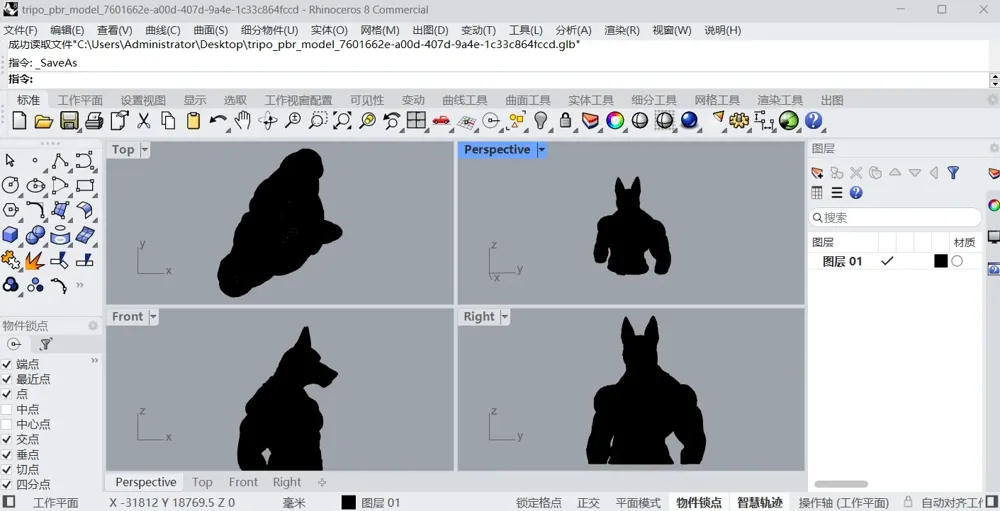The height and width of the screenshot is (511, 1000).
Task: Click the status bar black layer swatch
Action: click(348, 503)
